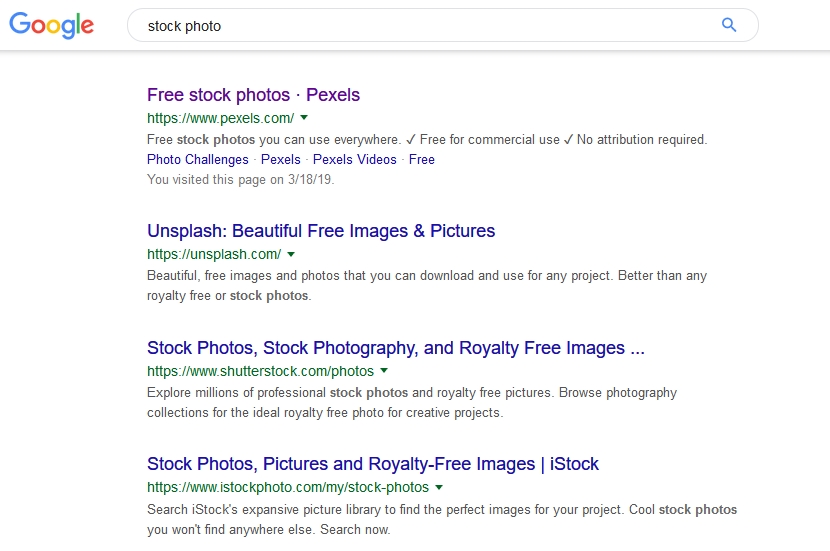
Task: Click the green shutterstock.com/photos URL
Action: click(x=260, y=371)
